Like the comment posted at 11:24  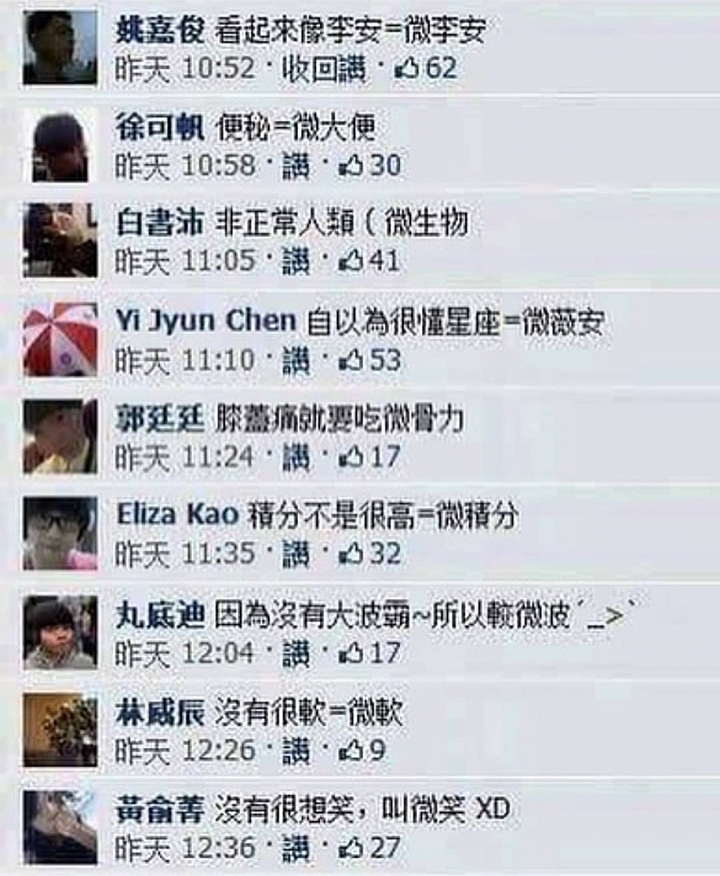296,457
